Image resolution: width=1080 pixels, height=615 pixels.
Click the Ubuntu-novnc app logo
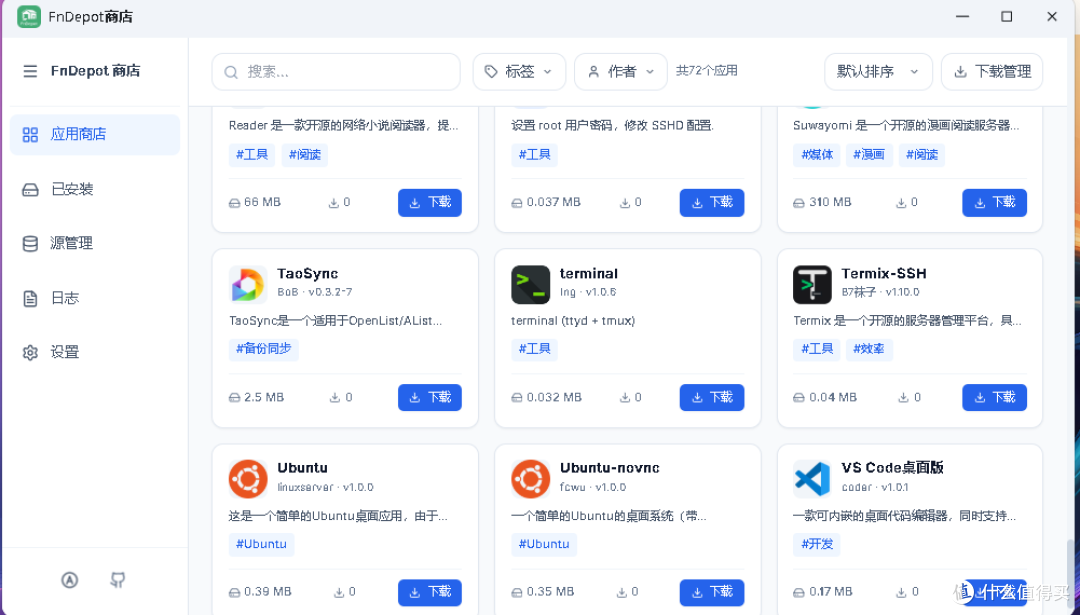point(530,479)
